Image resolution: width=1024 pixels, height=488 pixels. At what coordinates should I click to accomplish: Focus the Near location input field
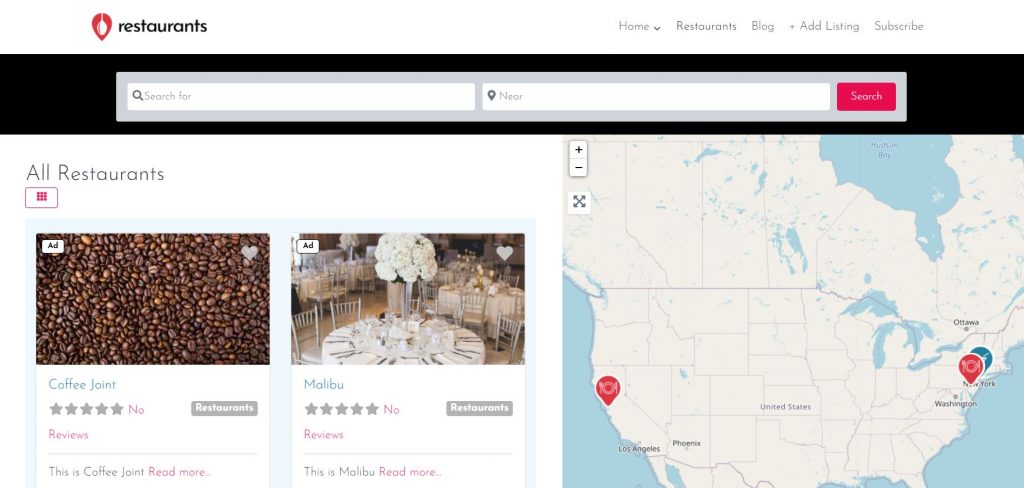click(656, 96)
